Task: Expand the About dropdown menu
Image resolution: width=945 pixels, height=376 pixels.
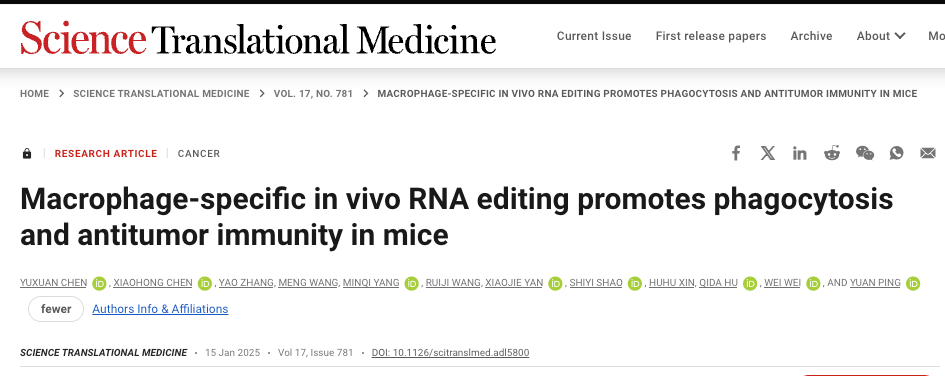Action: (x=881, y=36)
